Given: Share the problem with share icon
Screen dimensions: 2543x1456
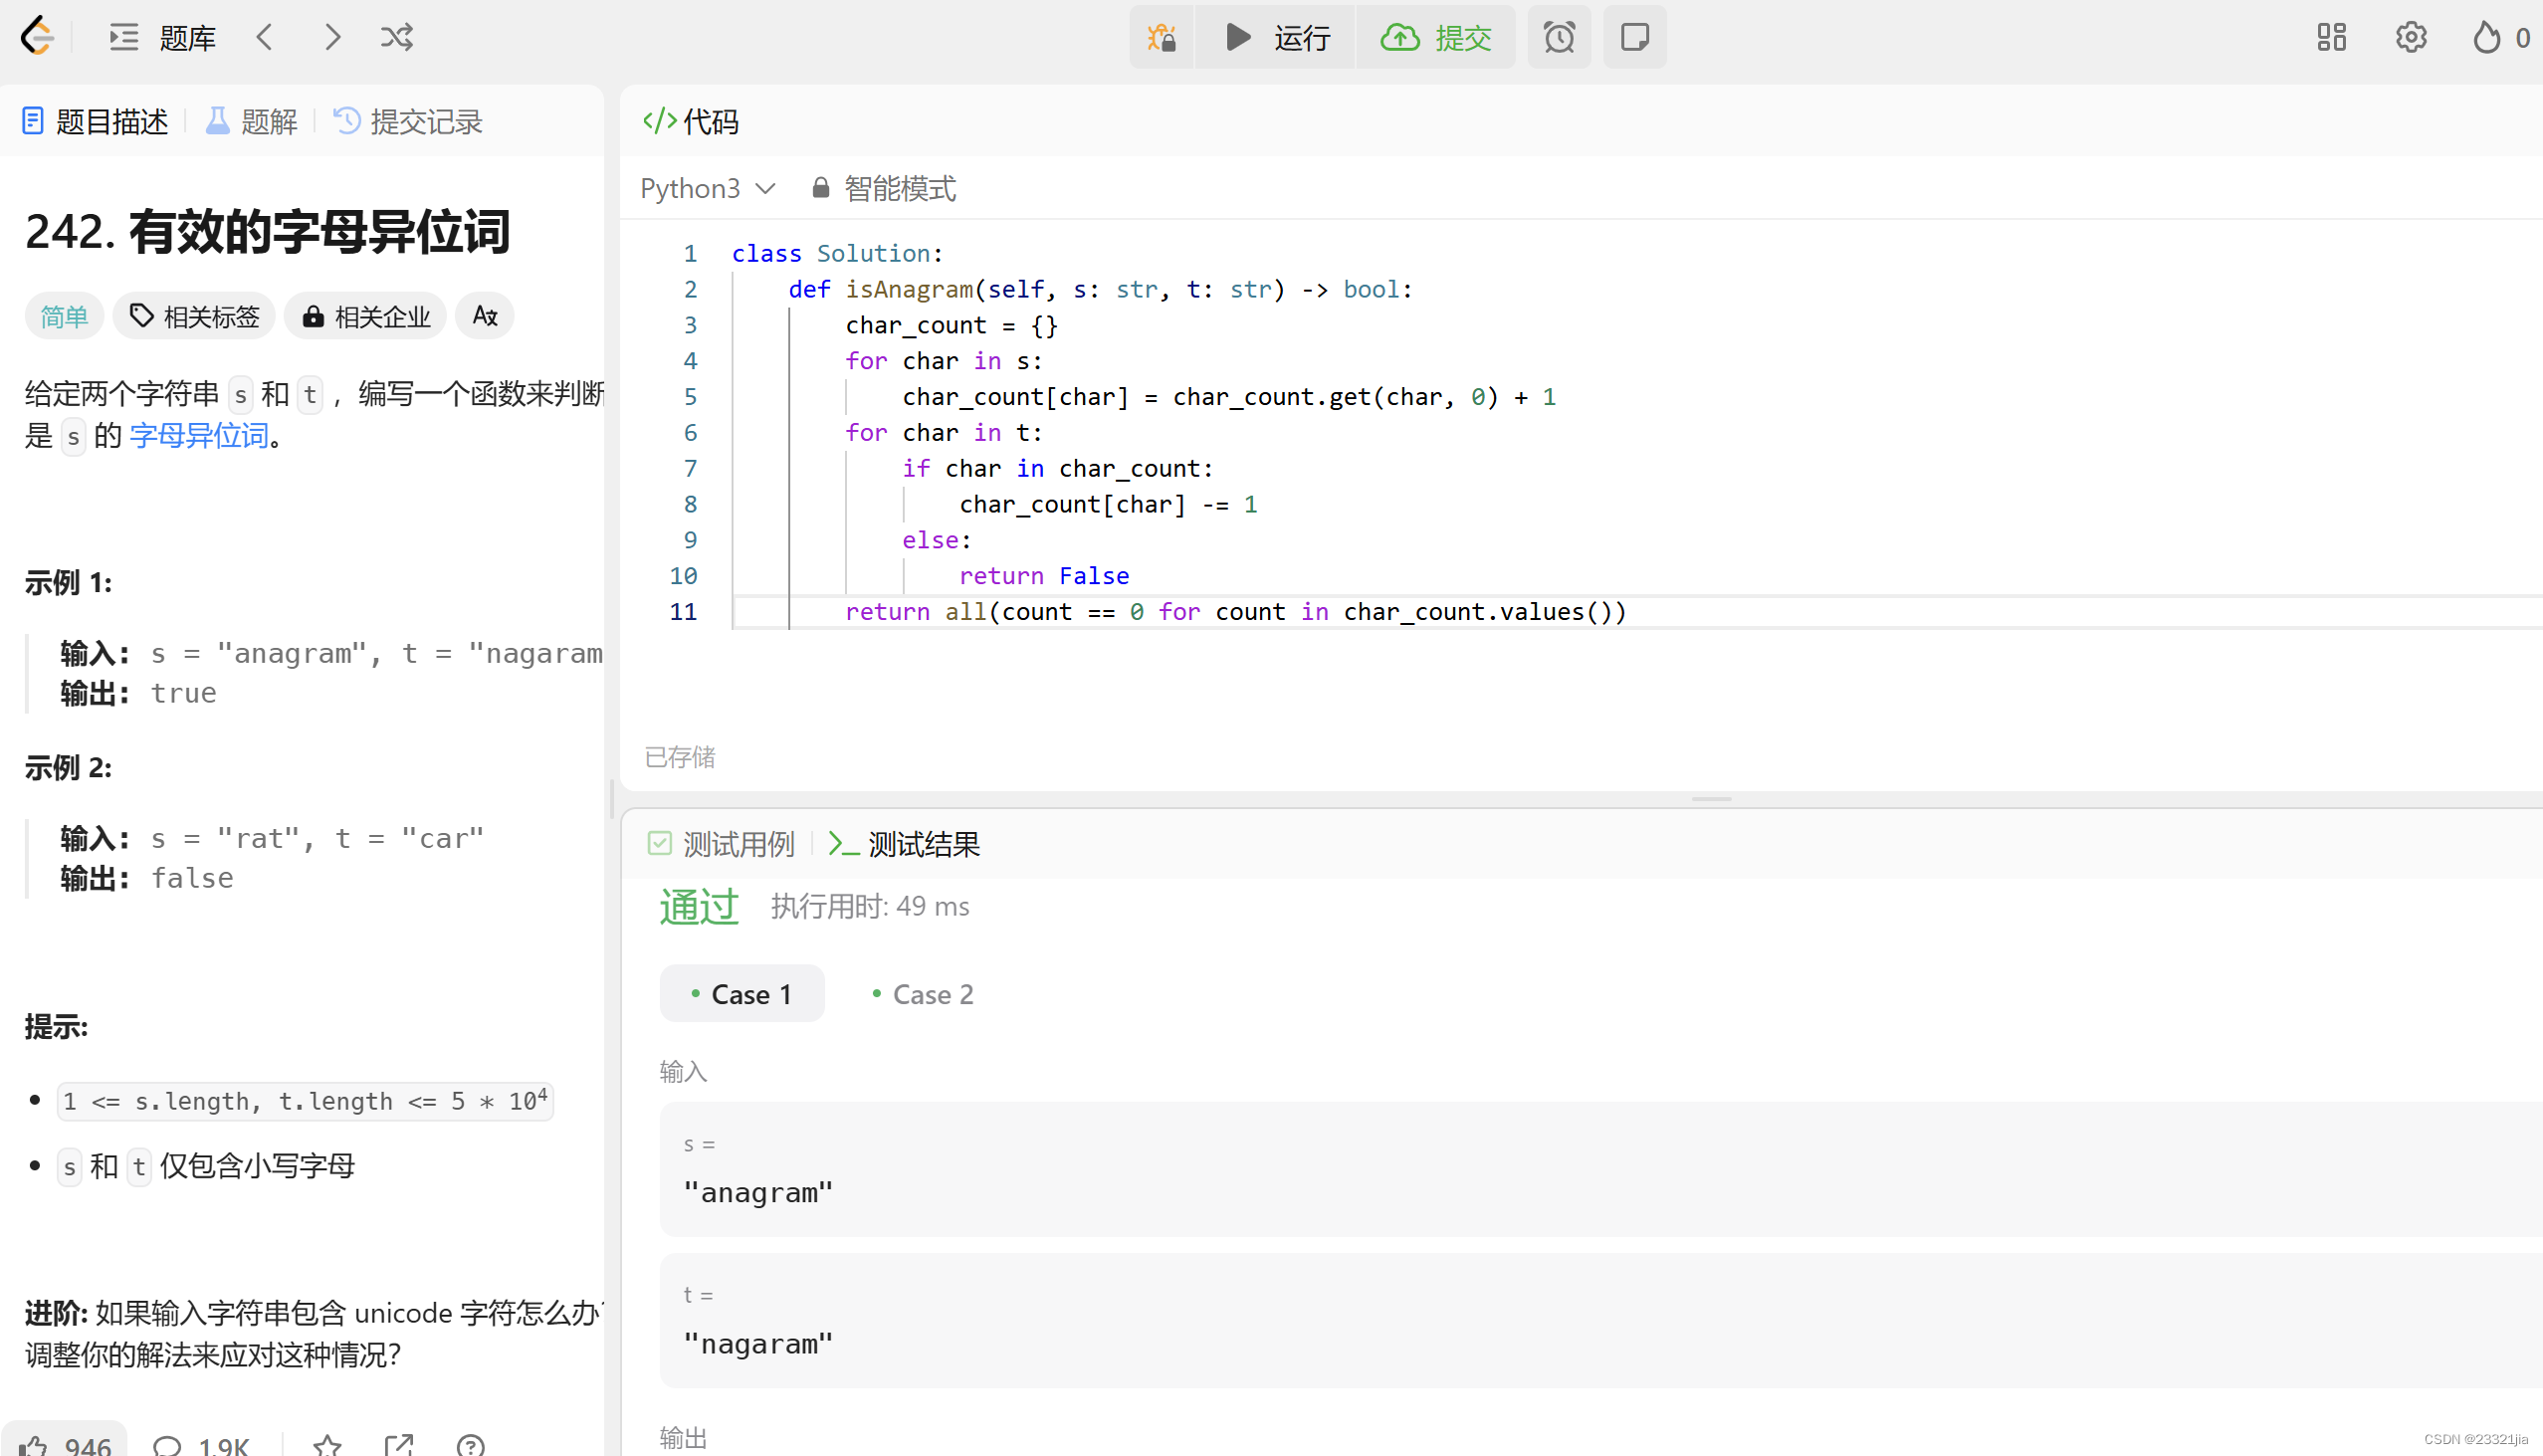Looking at the screenshot, I should pos(399,1445).
